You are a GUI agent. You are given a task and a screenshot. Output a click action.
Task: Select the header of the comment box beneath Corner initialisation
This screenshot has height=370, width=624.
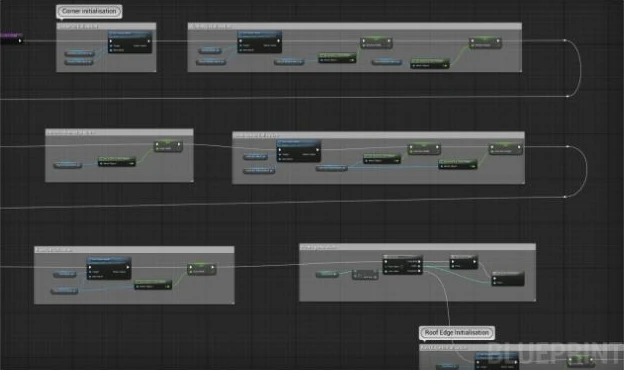pyautogui.click(x=106, y=26)
